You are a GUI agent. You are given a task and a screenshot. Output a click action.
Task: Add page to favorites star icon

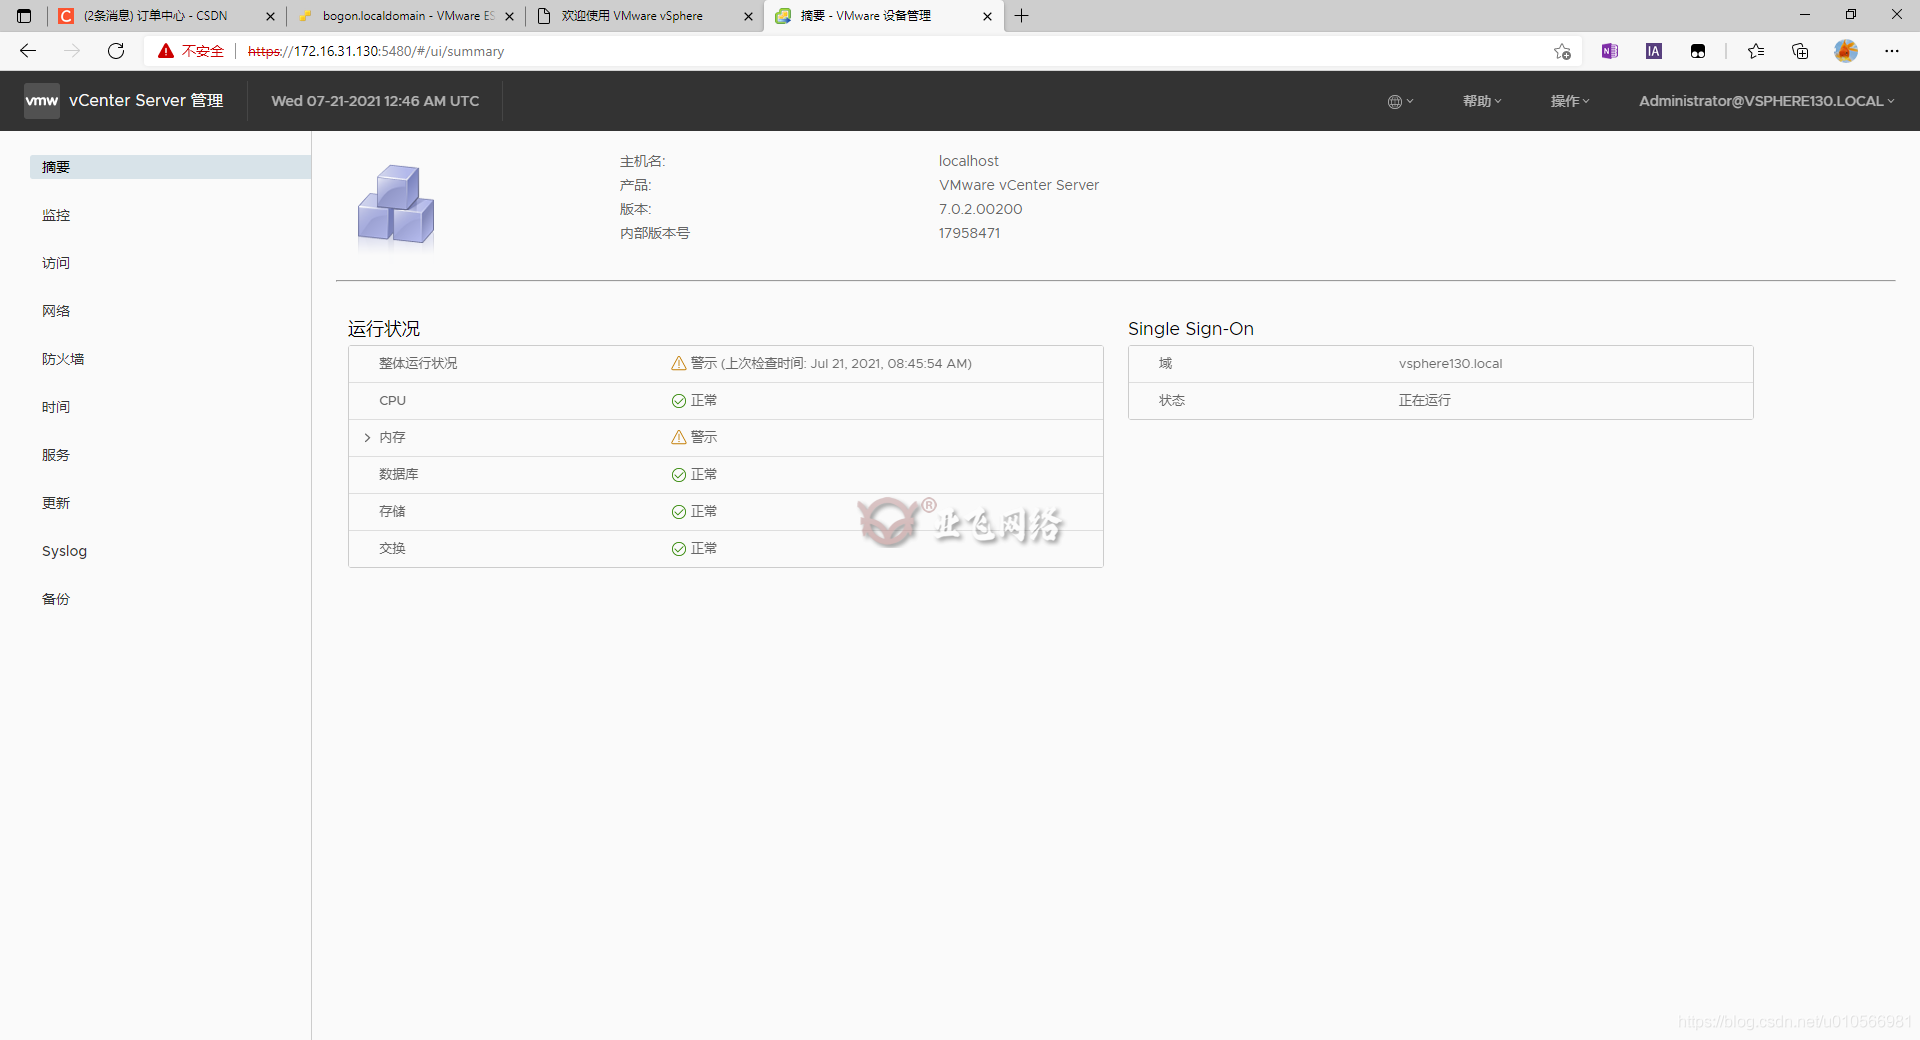coord(1562,51)
